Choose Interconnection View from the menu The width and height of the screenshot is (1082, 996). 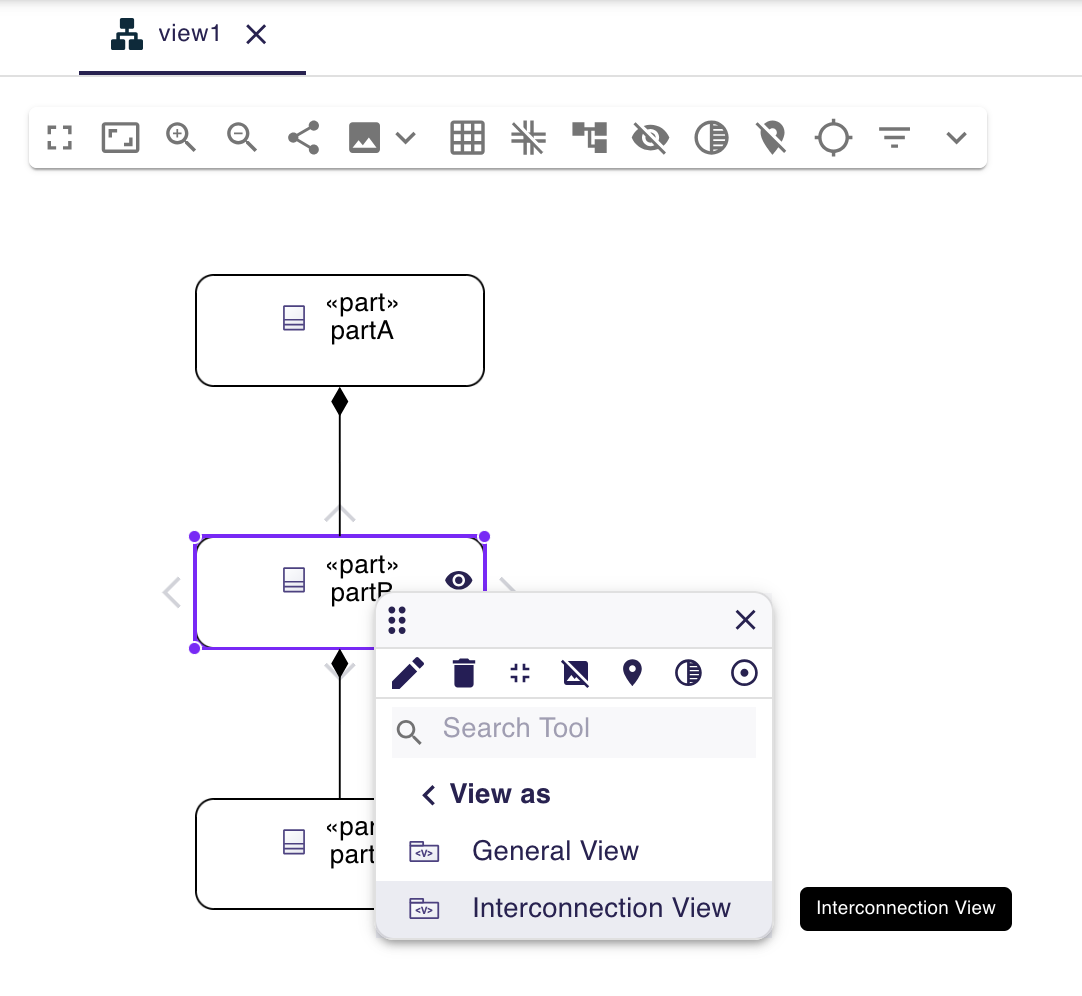tap(601, 908)
